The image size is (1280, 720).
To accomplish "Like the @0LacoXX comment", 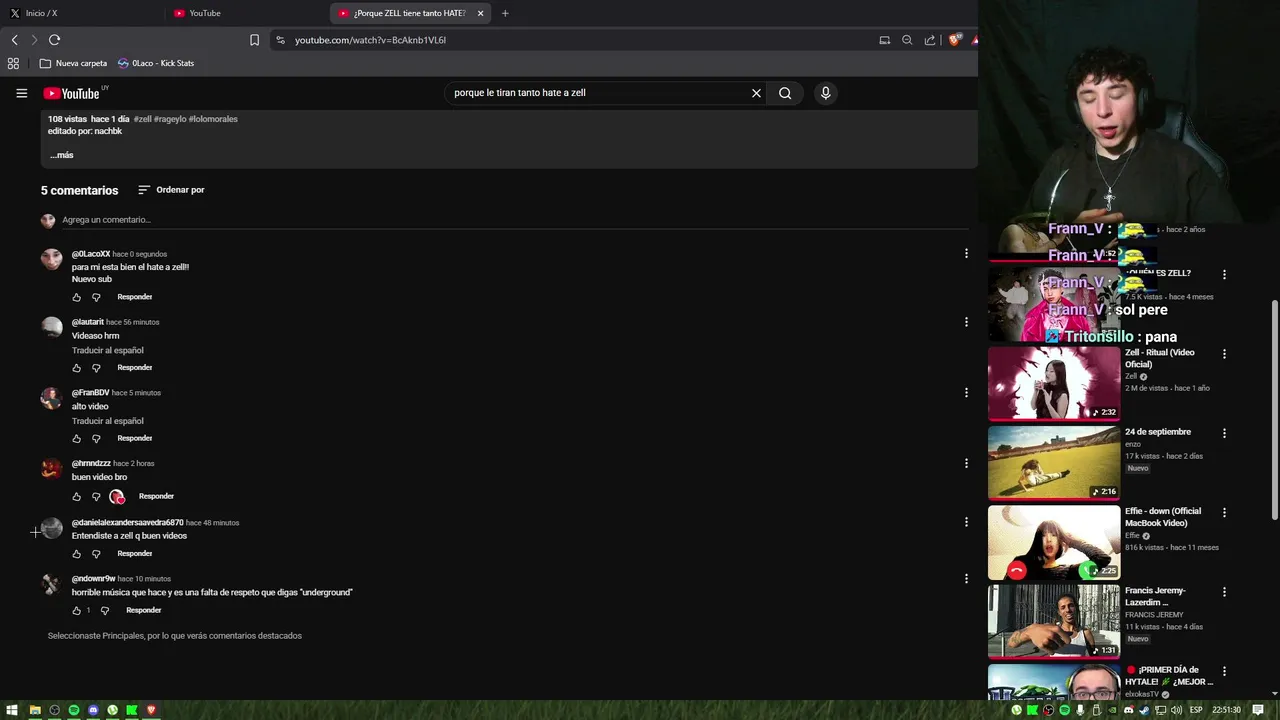I will pyautogui.click(x=76, y=297).
